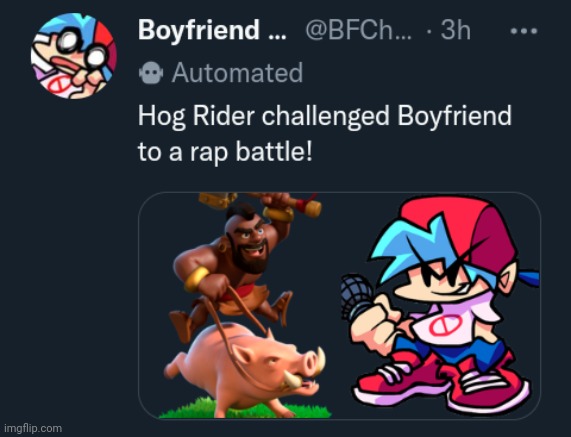Screen dimensions: 571x437
Task: Click the microphone held by Boyfriend
Action: pos(357,296)
